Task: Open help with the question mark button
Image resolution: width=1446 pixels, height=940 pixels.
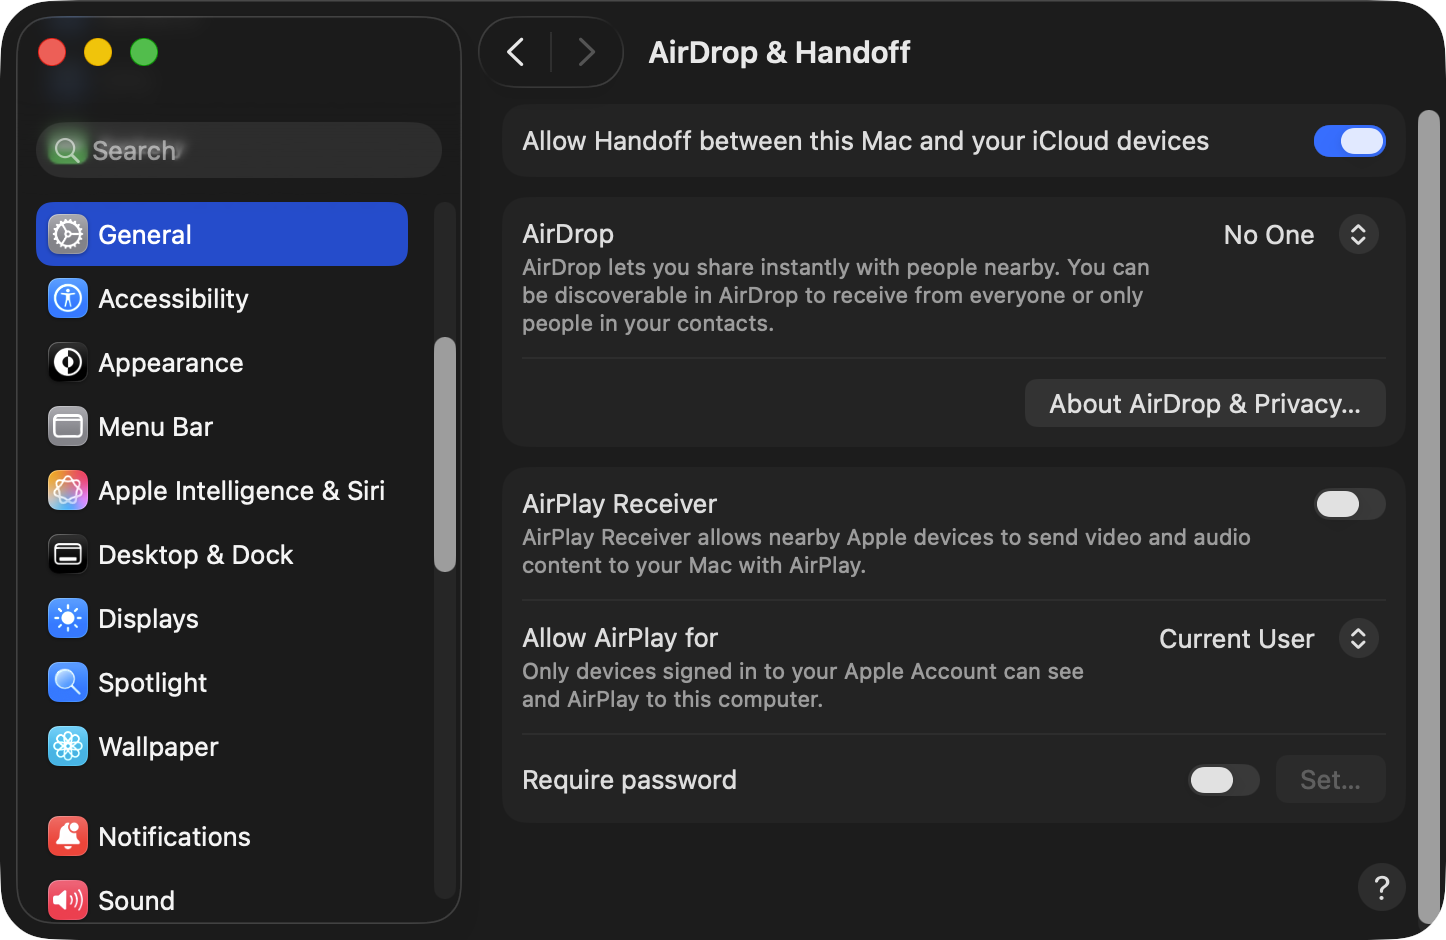Action: [1382, 887]
